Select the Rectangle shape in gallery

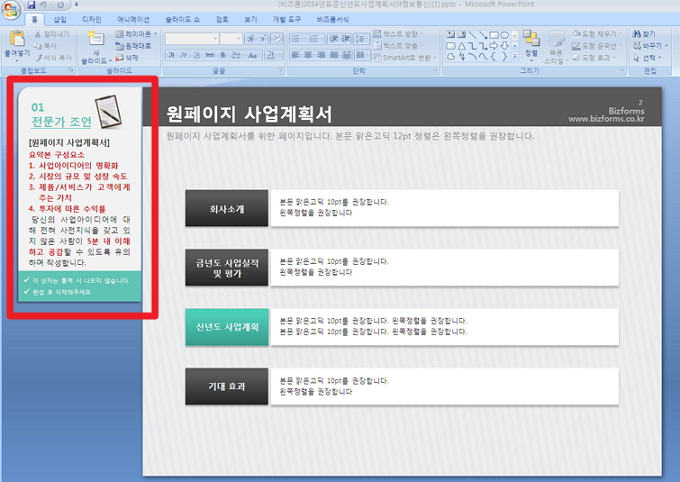pyautogui.click(x=494, y=35)
